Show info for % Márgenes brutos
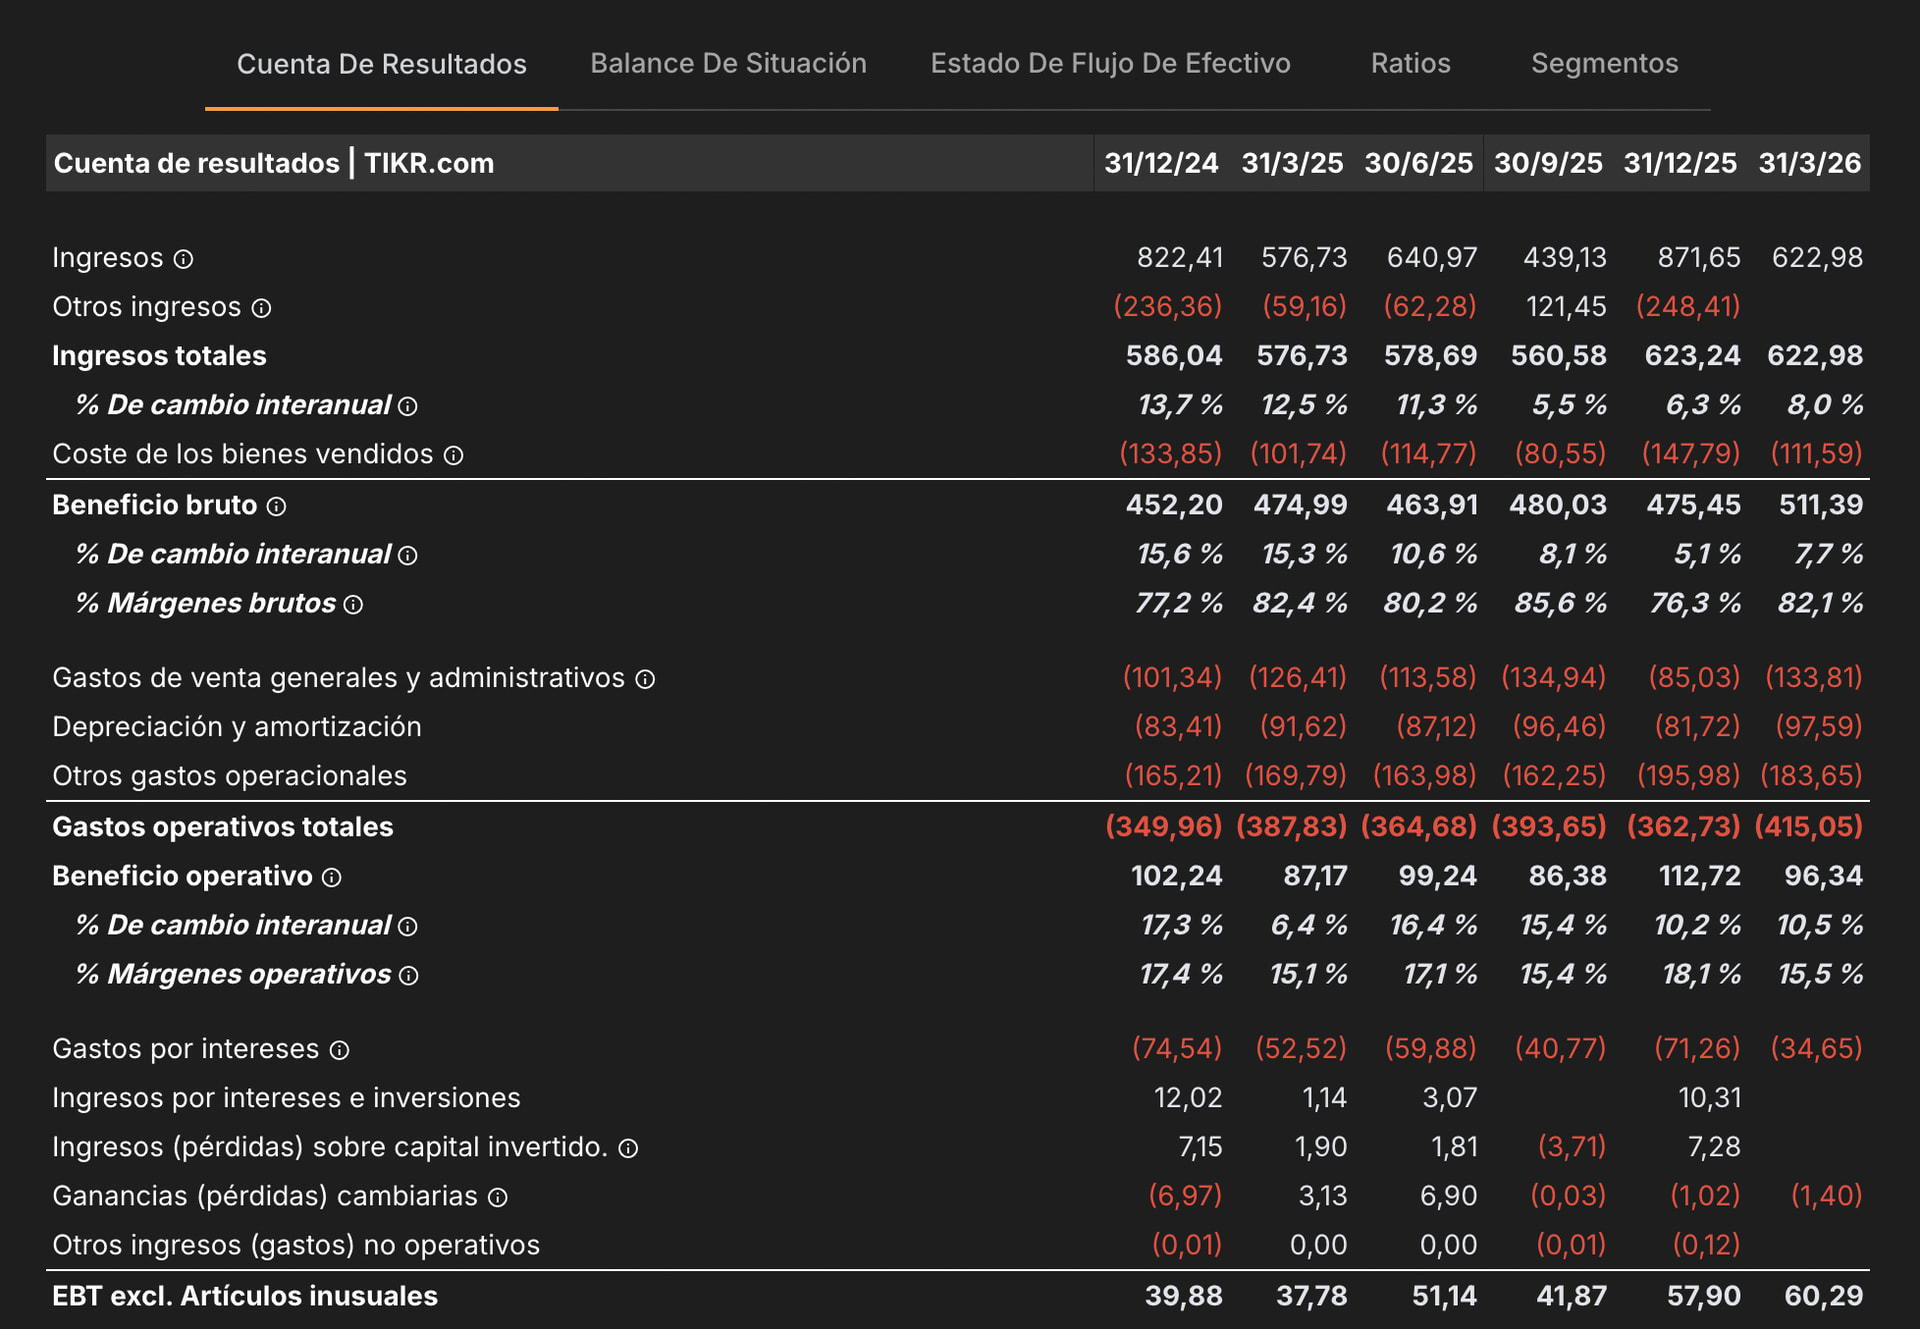 pyautogui.click(x=353, y=604)
